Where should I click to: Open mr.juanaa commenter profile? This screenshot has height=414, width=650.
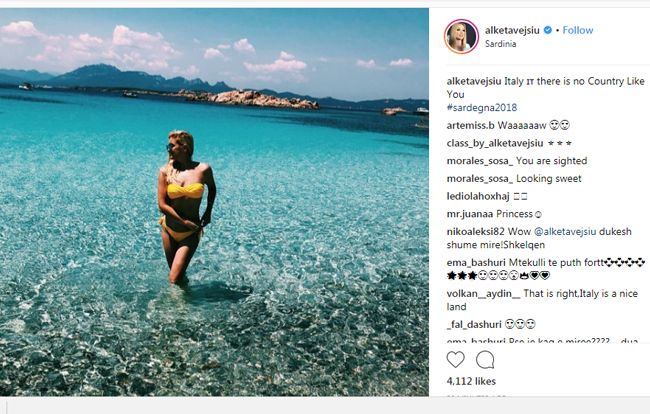pyautogui.click(x=470, y=214)
